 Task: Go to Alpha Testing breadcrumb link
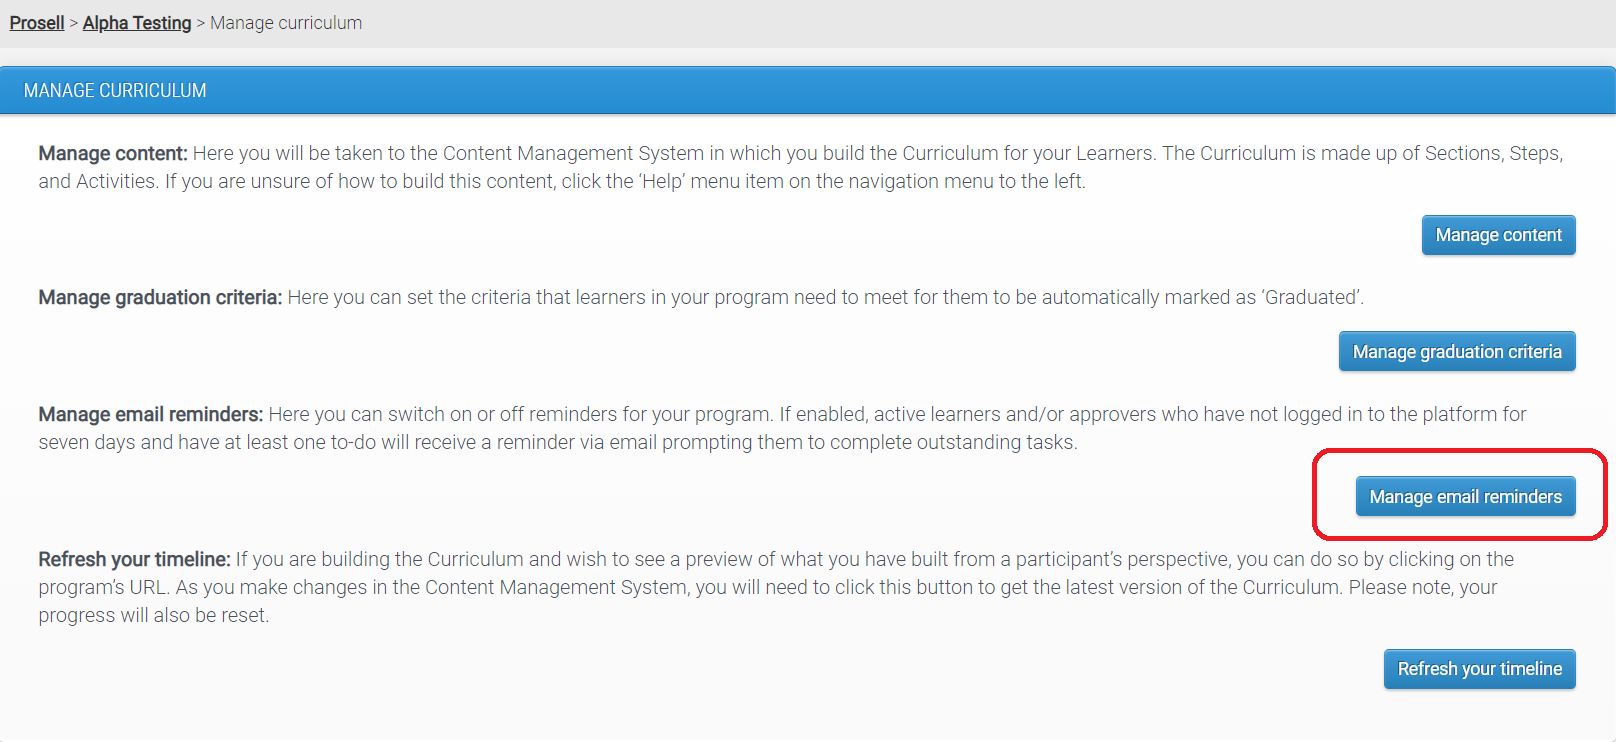[137, 23]
